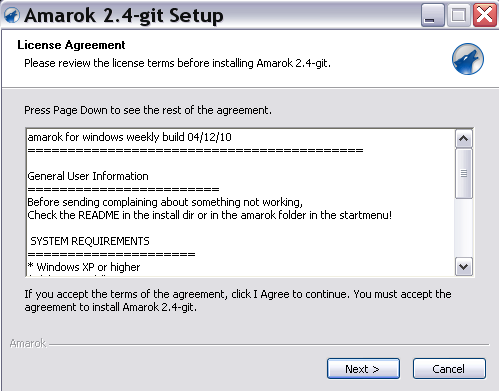Click the blue Amarok wolf logo in header

pos(468,59)
